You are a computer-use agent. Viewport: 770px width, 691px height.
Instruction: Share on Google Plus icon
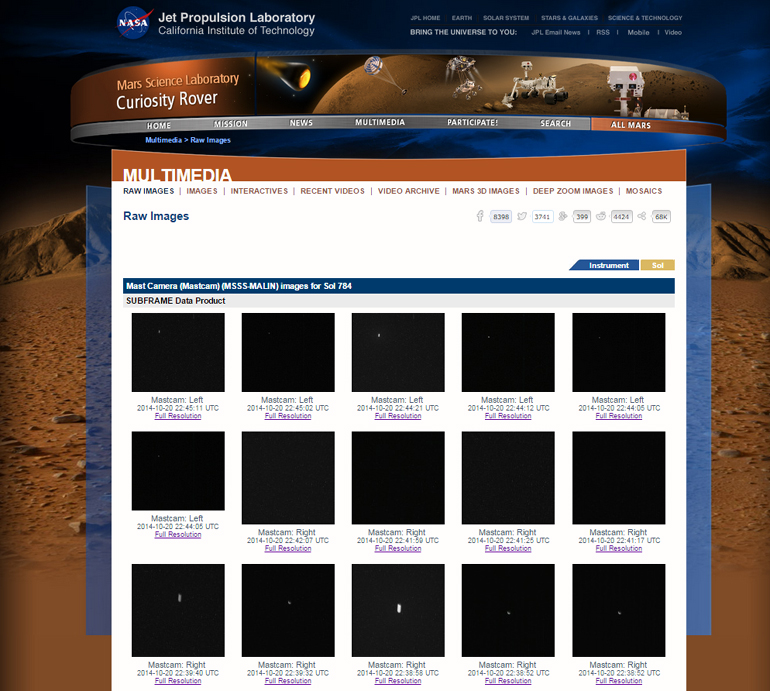point(563,216)
